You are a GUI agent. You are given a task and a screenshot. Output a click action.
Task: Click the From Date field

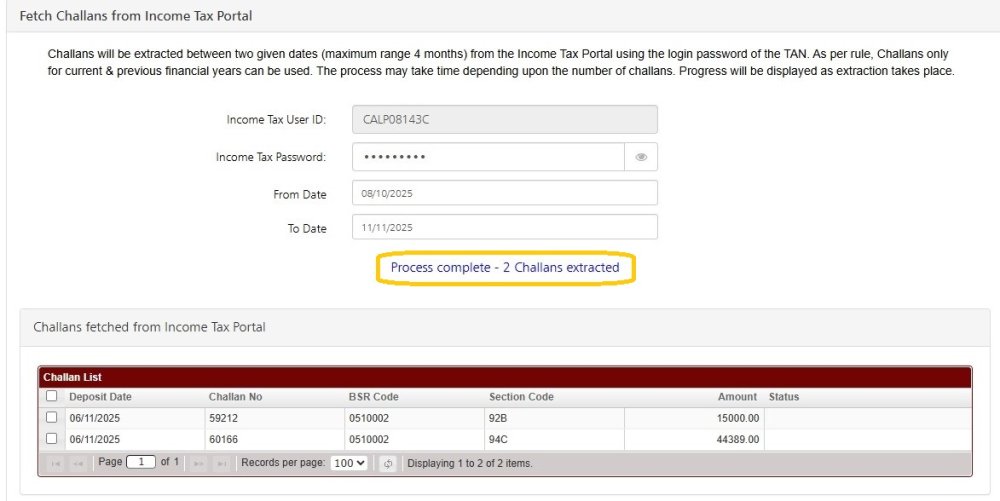tap(504, 193)
